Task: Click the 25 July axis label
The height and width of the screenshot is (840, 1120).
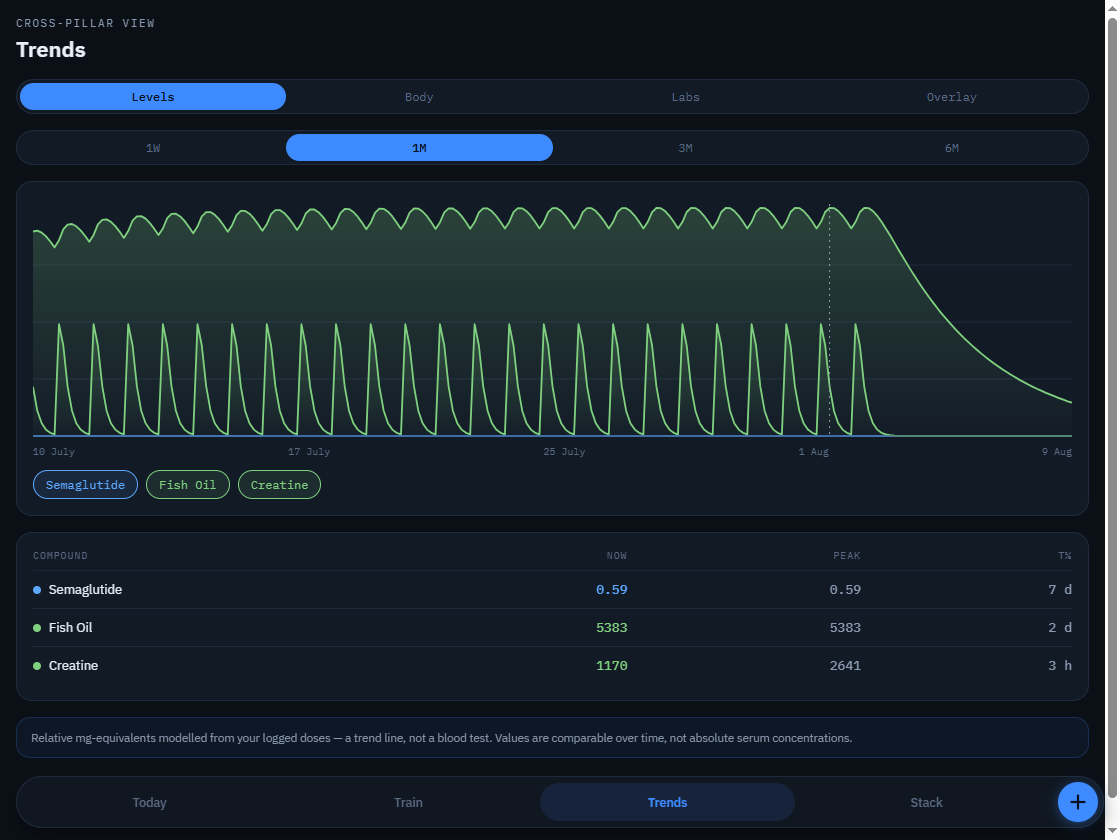Action: click(x=564, y=451)
